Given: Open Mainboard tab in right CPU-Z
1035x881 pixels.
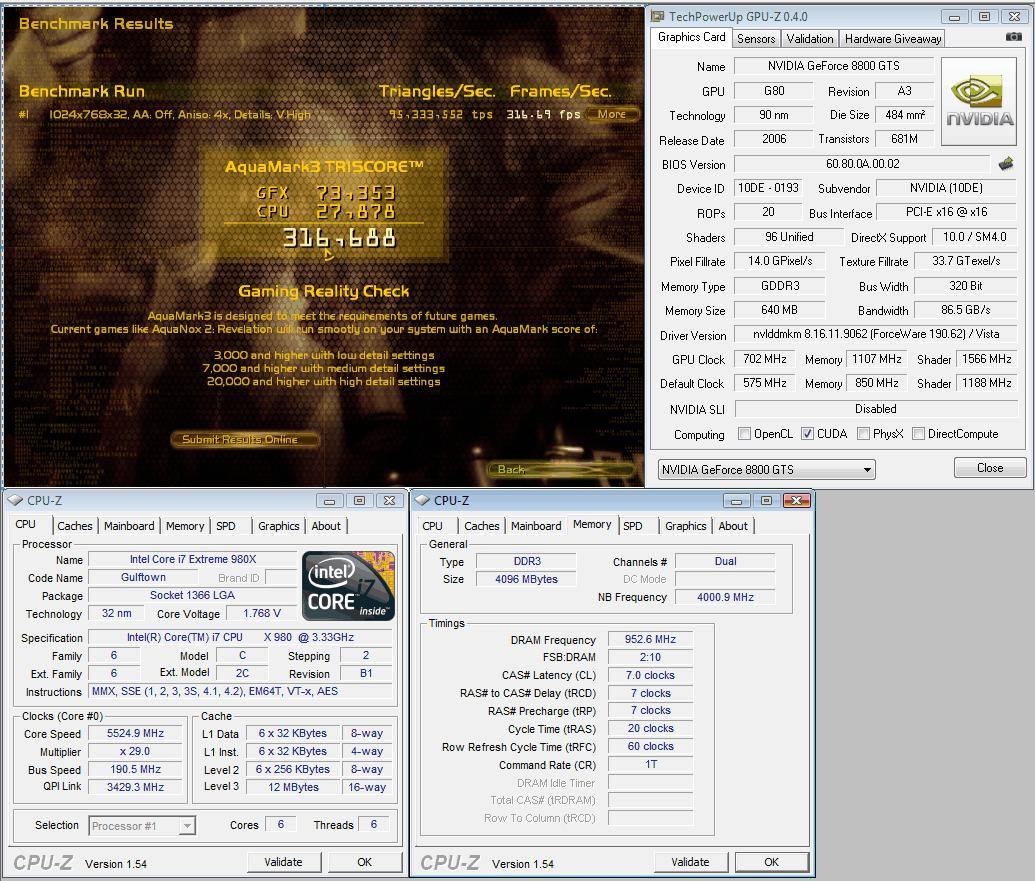Looking at the screenshot, I should (x=536, y=526).
